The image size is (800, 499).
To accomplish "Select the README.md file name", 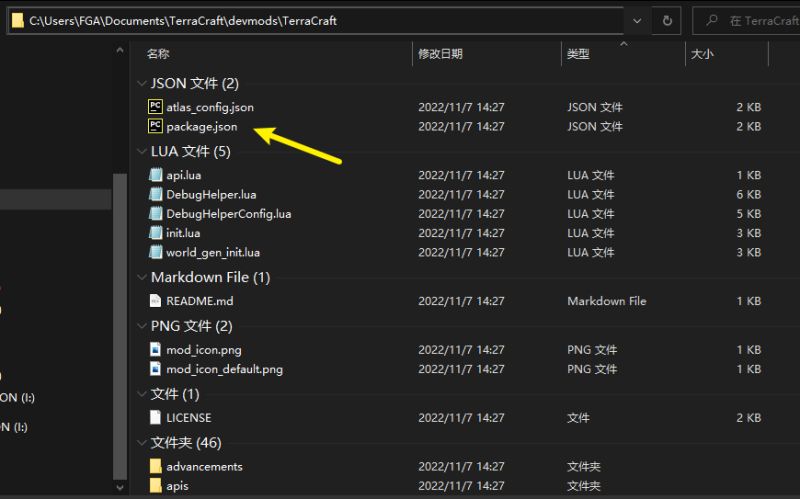I will tap(200, 301).
